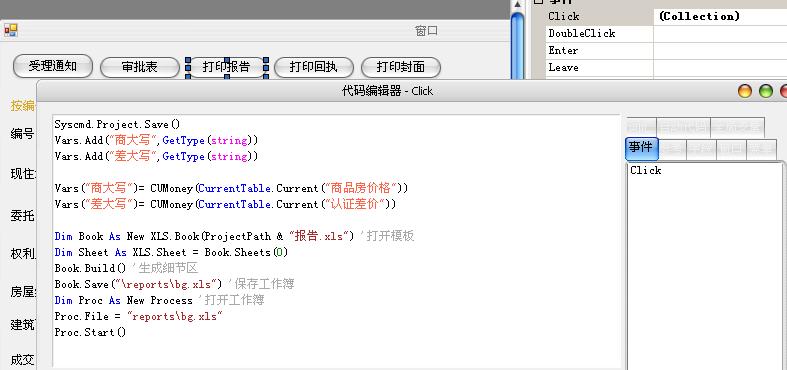Viewport: 787px width, 370px height.
Task: Click the green button in code editor title bar
Action: 766,91
